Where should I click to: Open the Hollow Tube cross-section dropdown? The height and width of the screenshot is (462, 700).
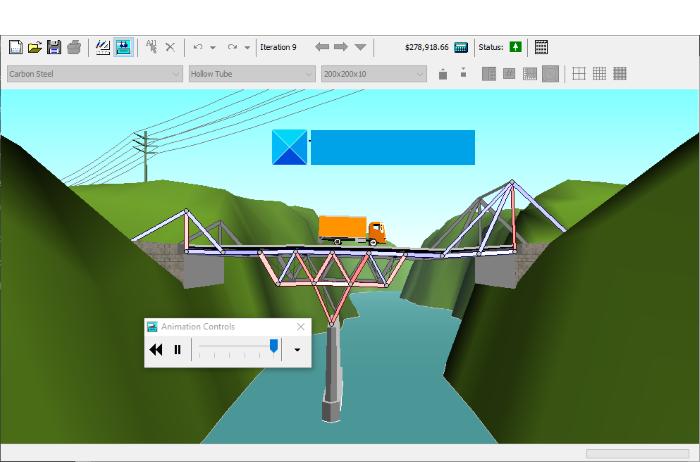point(252,74)
